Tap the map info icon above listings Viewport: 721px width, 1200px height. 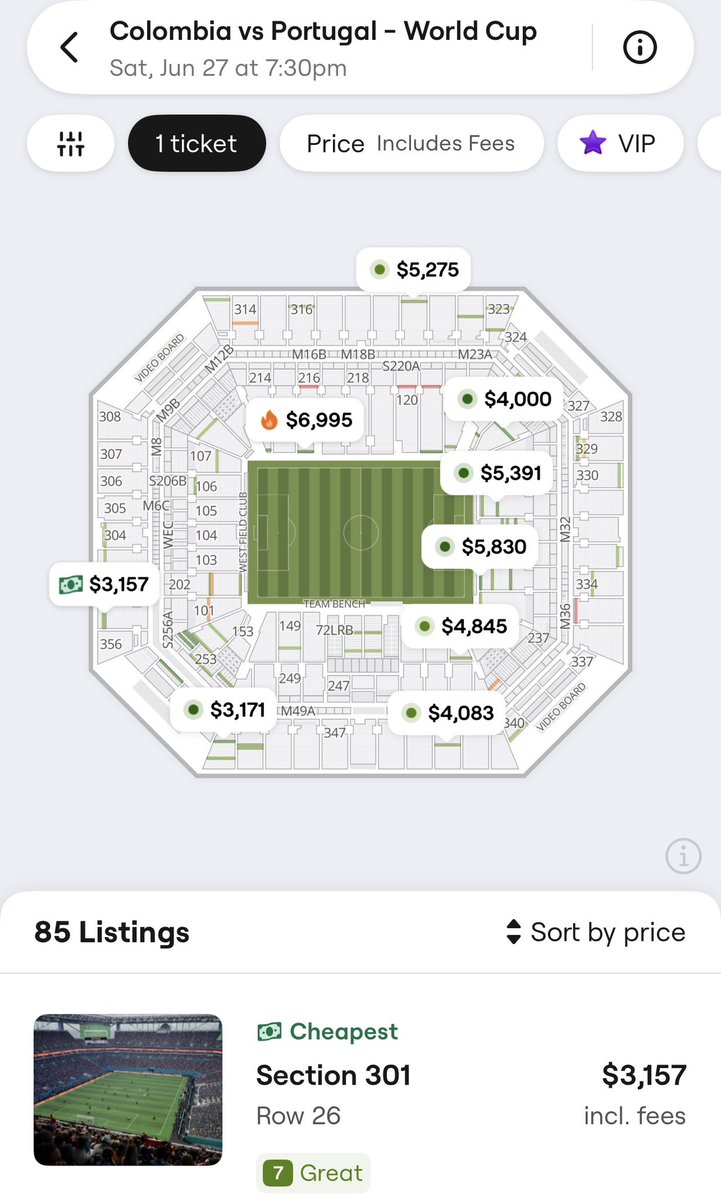(x=684, y=857)
